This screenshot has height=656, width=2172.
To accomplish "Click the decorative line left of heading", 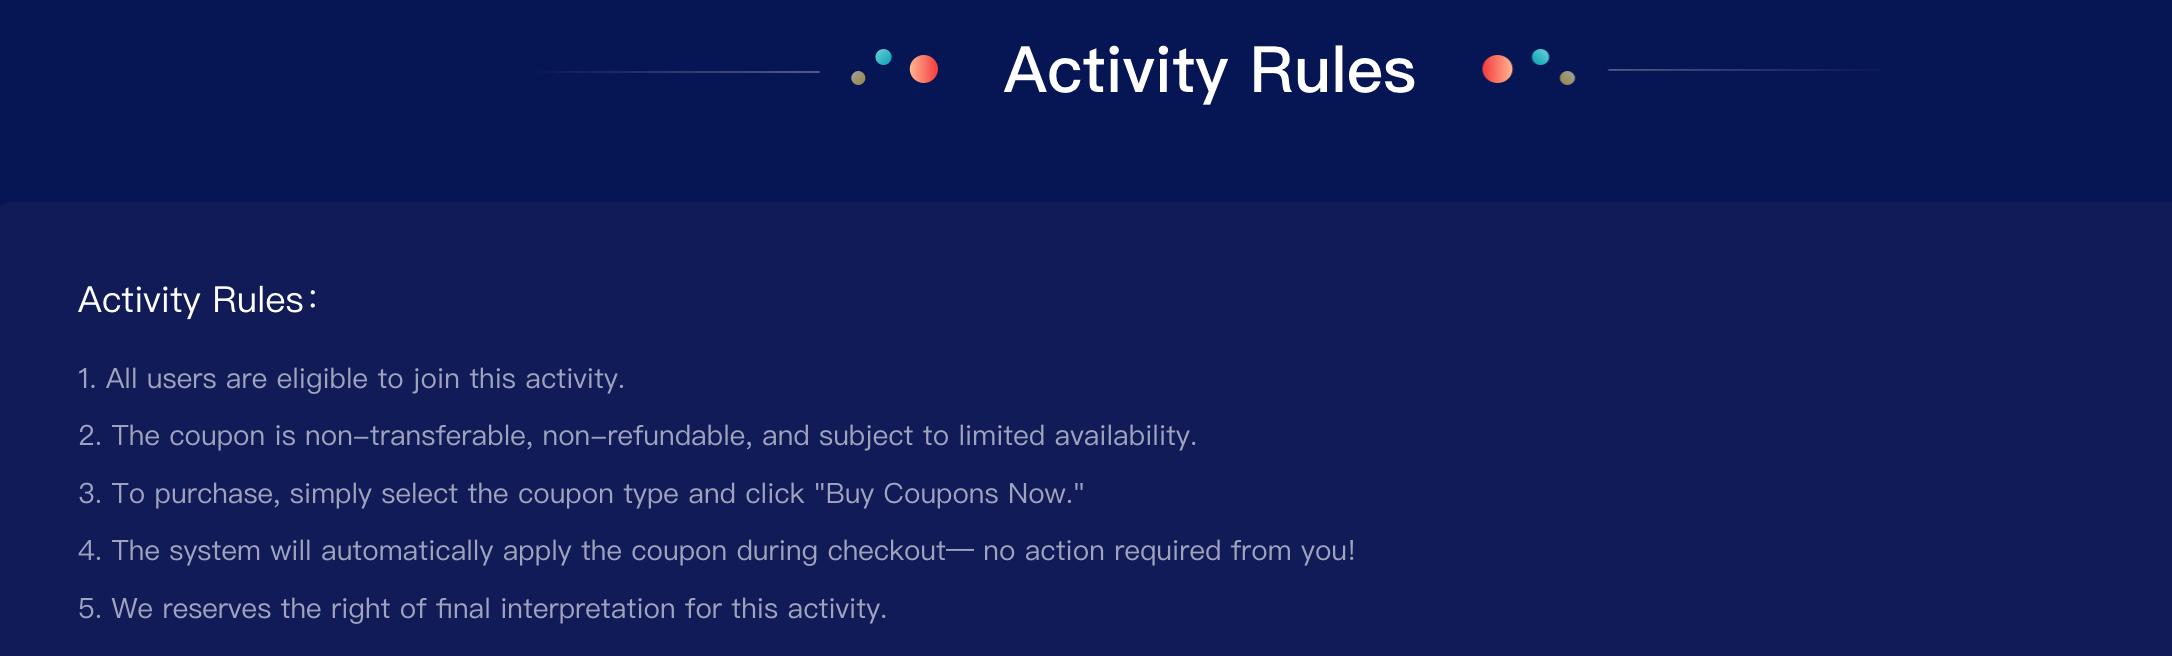I will pyautogui.click(x=680, y=72).
